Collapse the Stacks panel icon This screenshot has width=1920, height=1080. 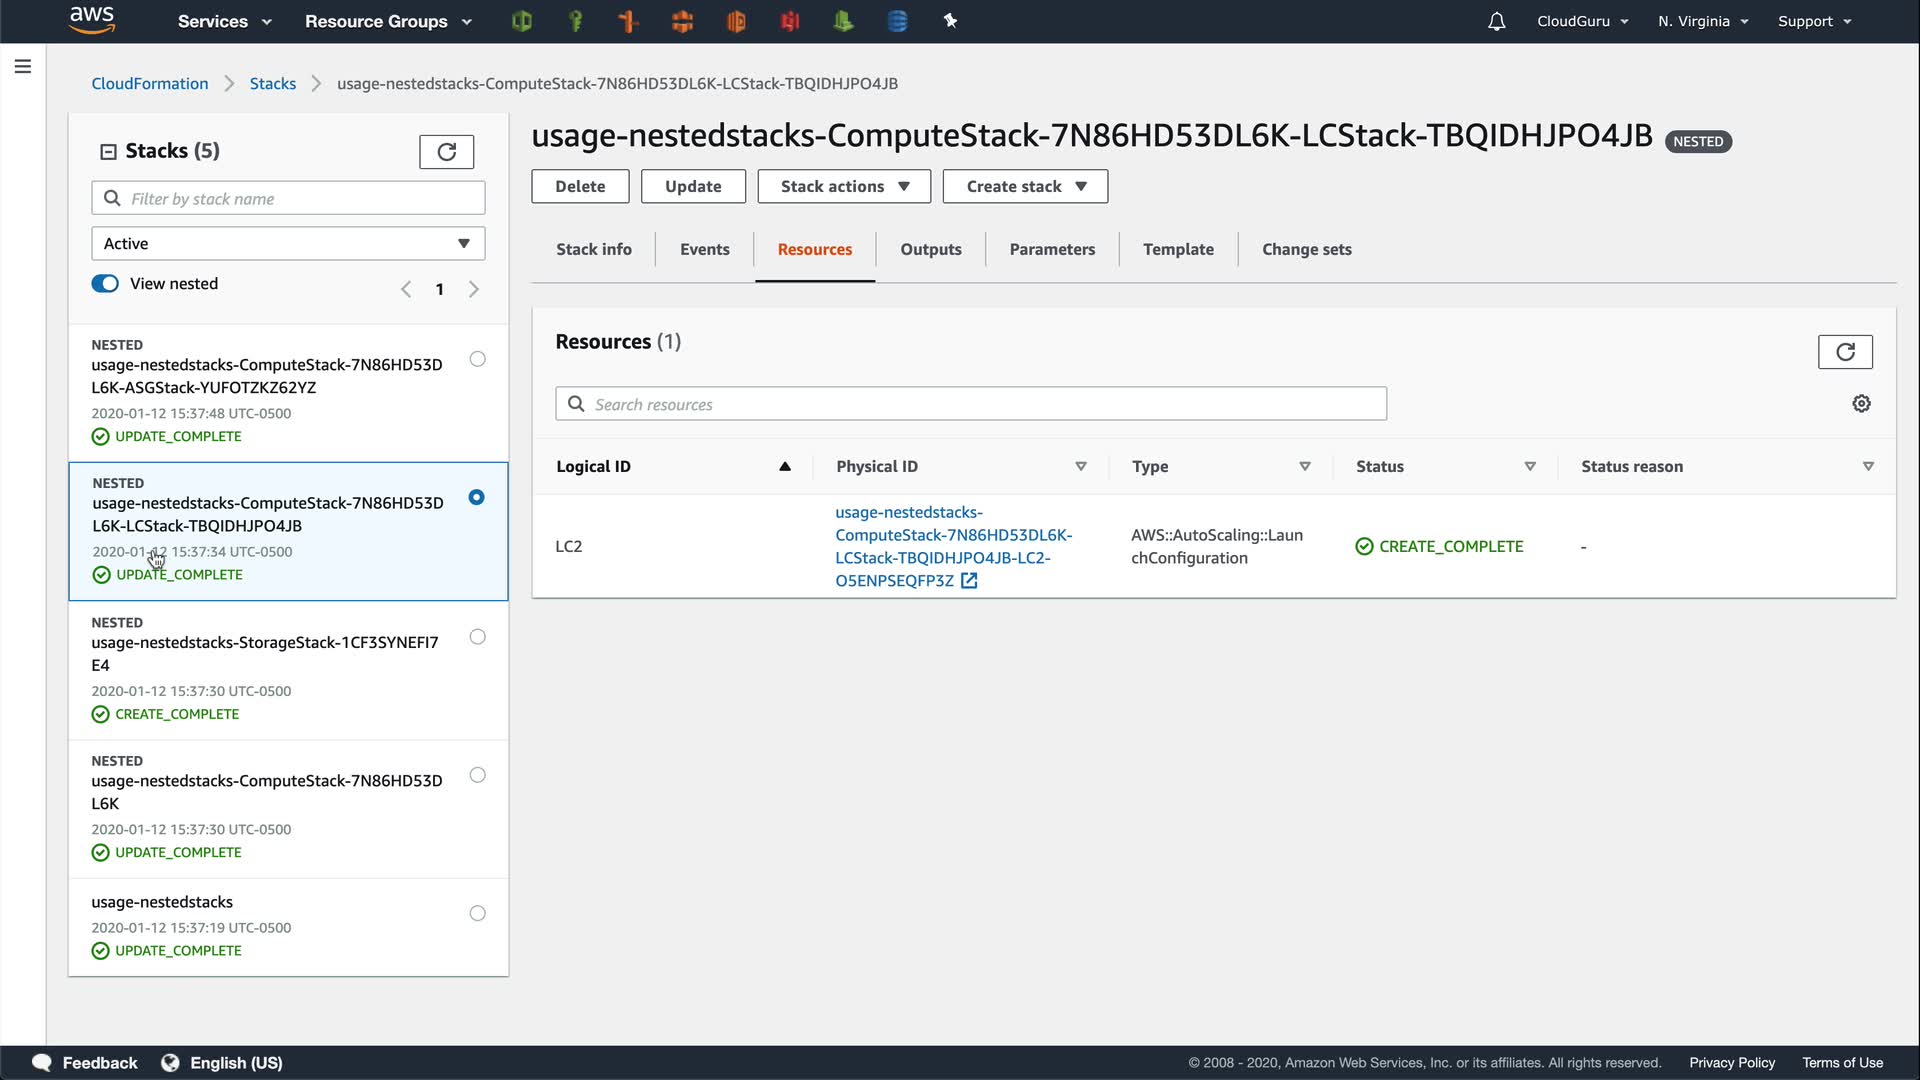(x=108, y=152)
